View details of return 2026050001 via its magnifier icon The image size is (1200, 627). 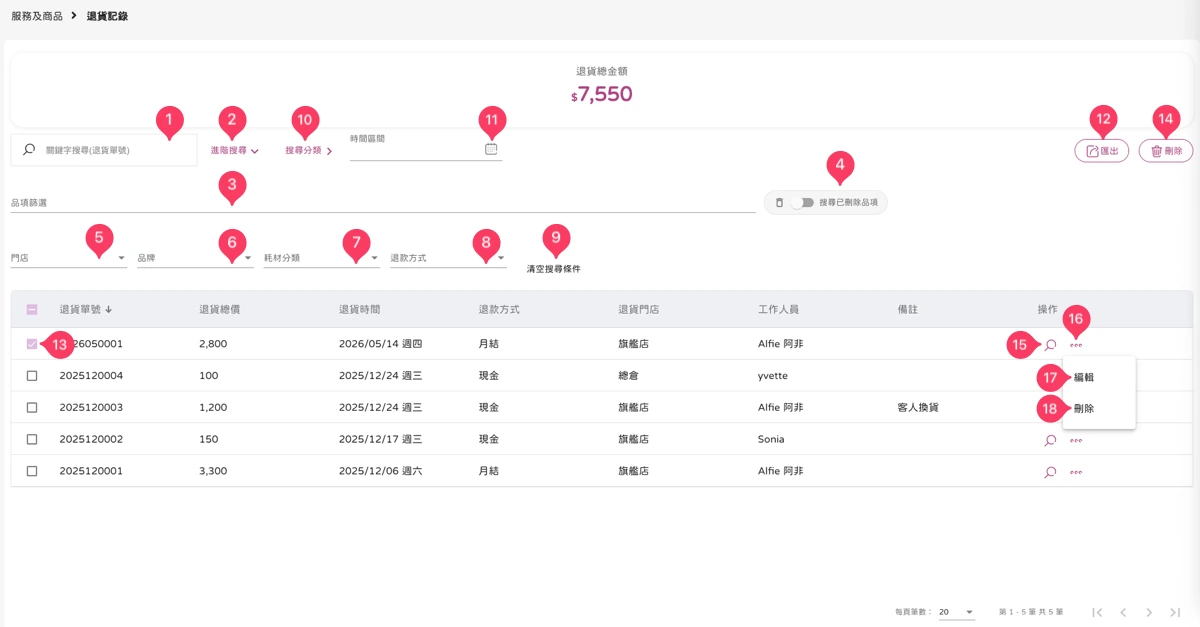point(1050,344)
